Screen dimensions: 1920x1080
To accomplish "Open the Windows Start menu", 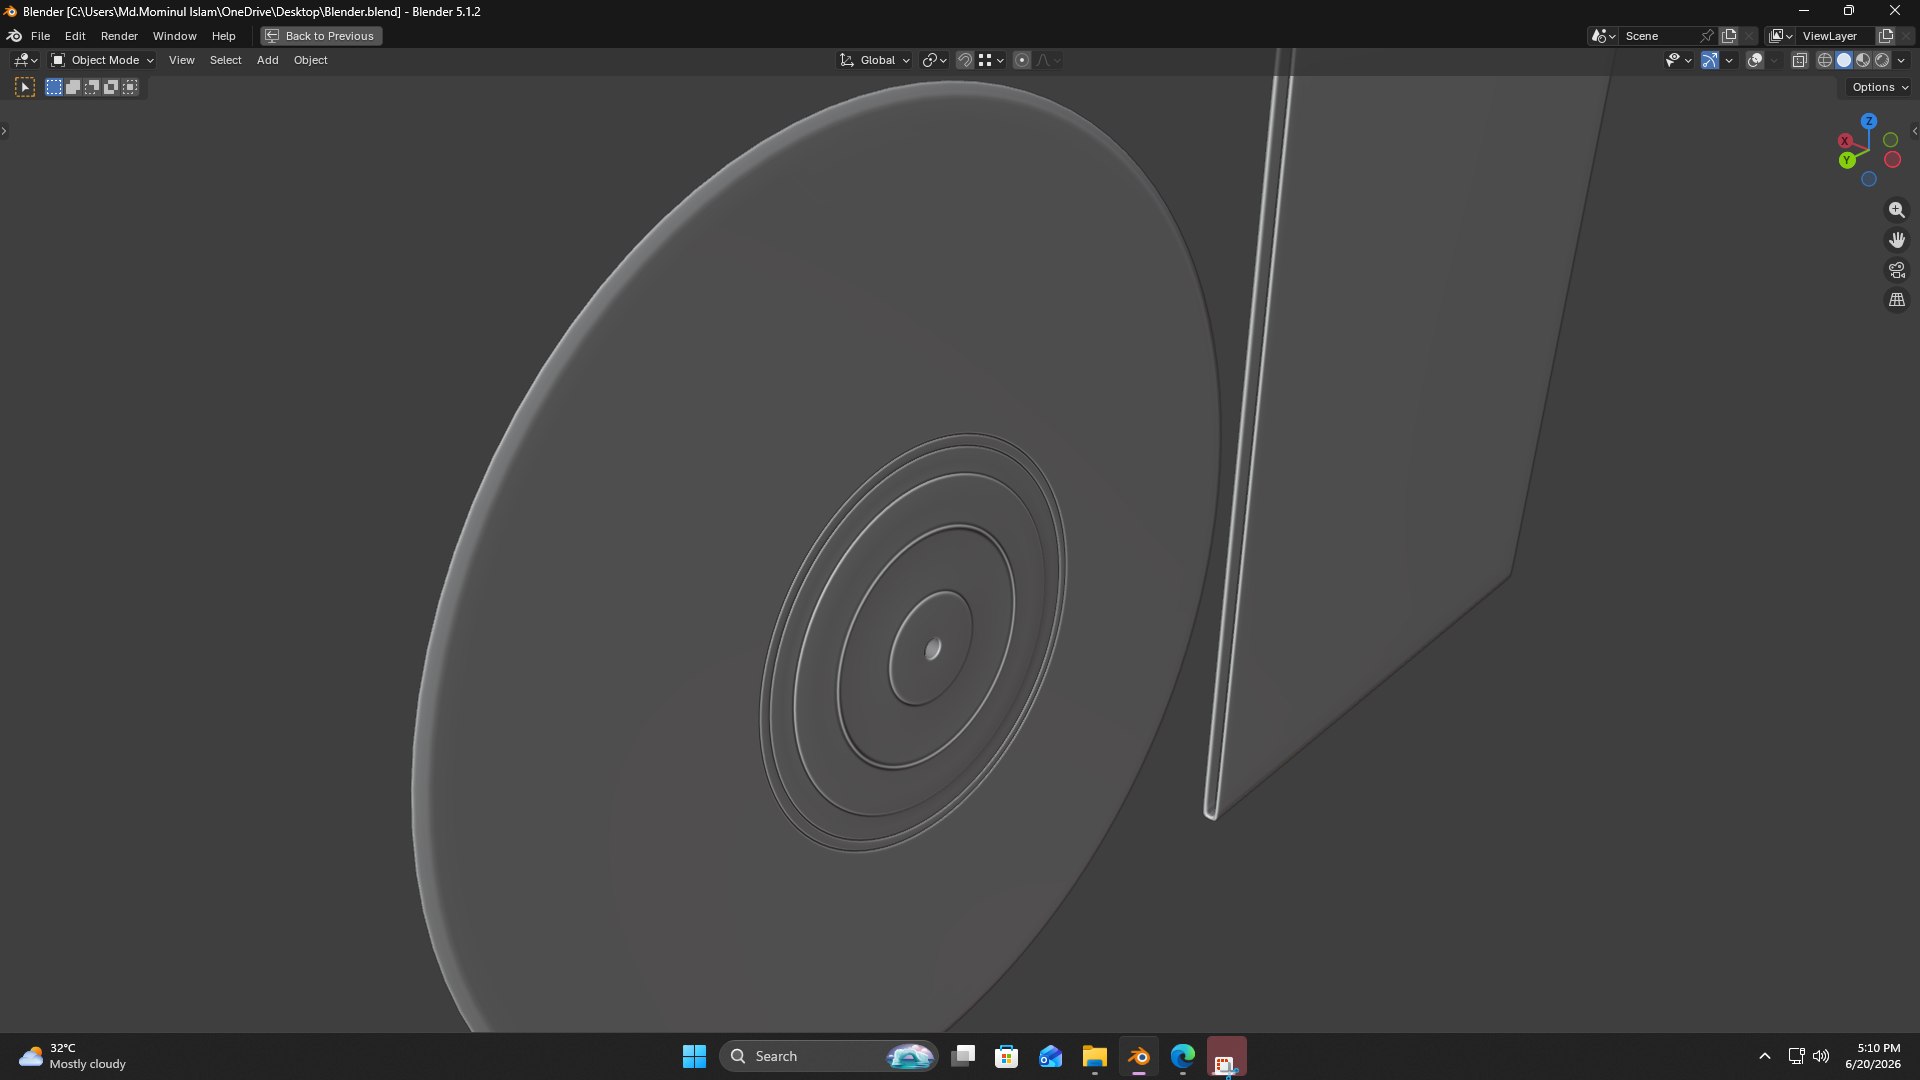I will pos(694,1056).
